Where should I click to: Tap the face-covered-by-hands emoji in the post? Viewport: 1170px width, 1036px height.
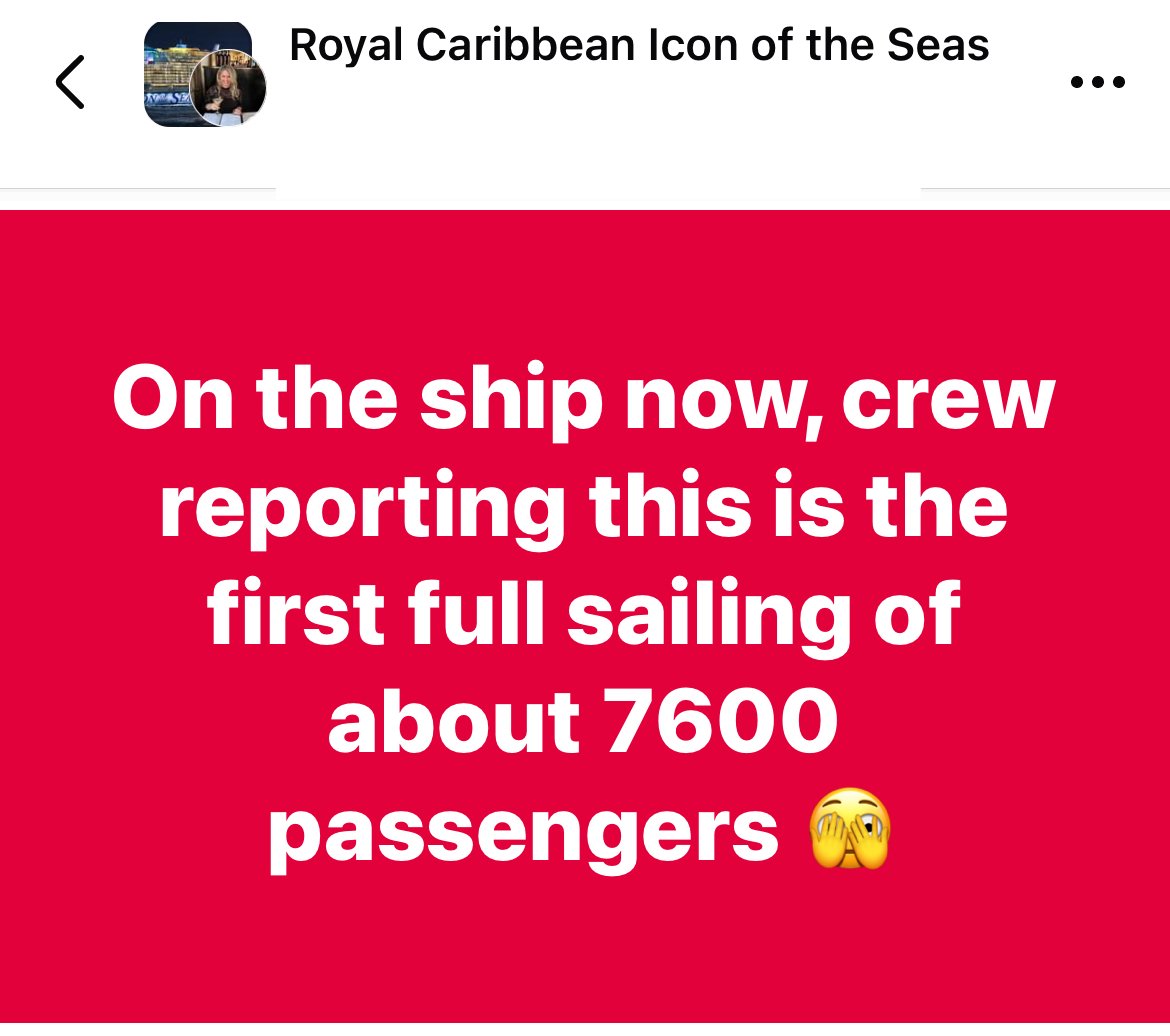(849, 828)
